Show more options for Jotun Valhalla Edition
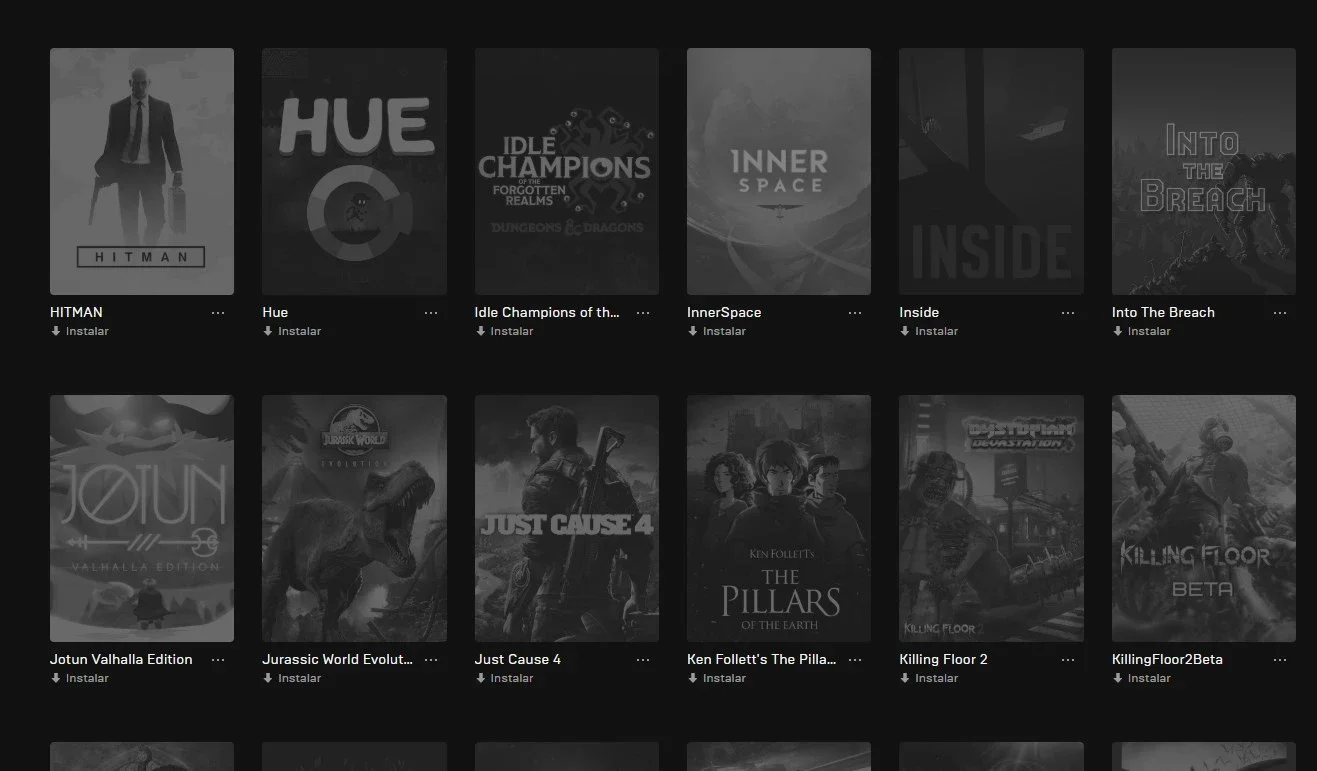 pyautogui.click(x=218, y=660)
